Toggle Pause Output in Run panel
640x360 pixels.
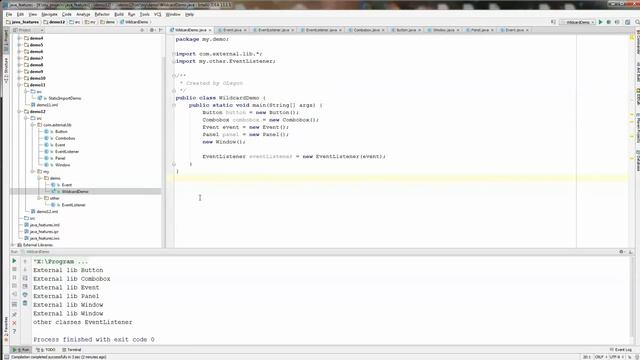pos(14,278)
